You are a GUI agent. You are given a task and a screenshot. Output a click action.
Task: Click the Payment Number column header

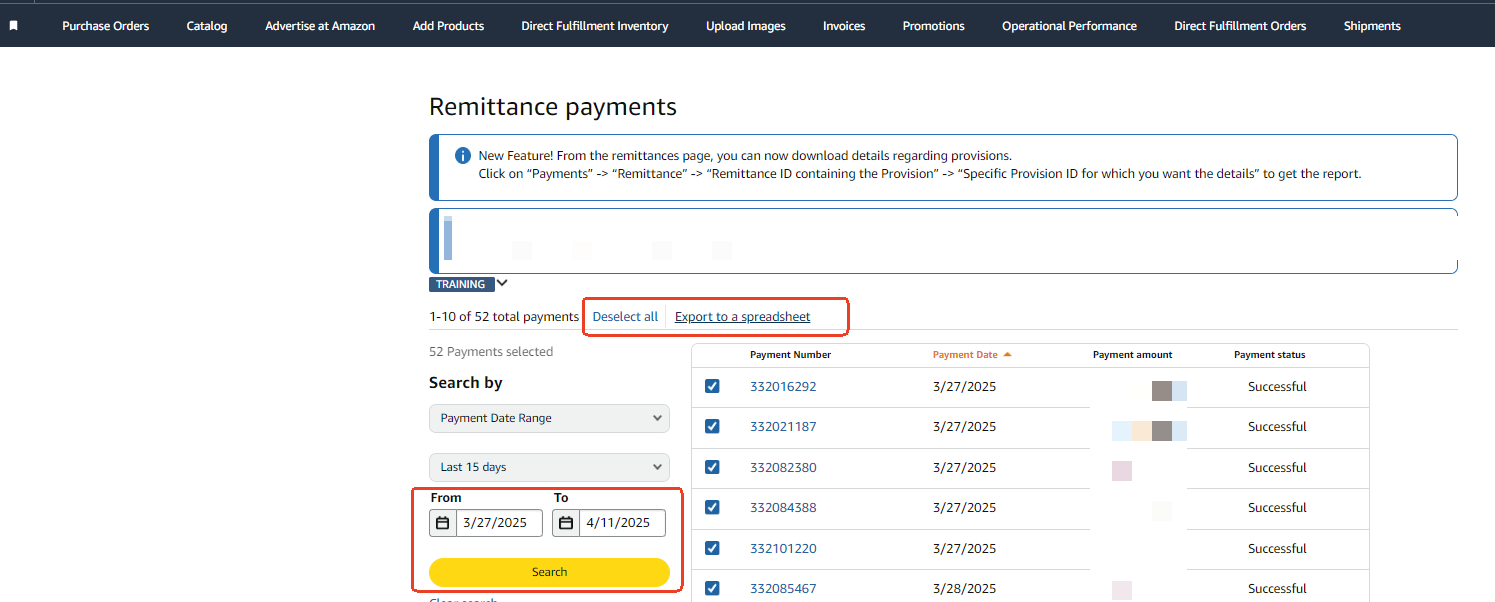coord(790,354)
